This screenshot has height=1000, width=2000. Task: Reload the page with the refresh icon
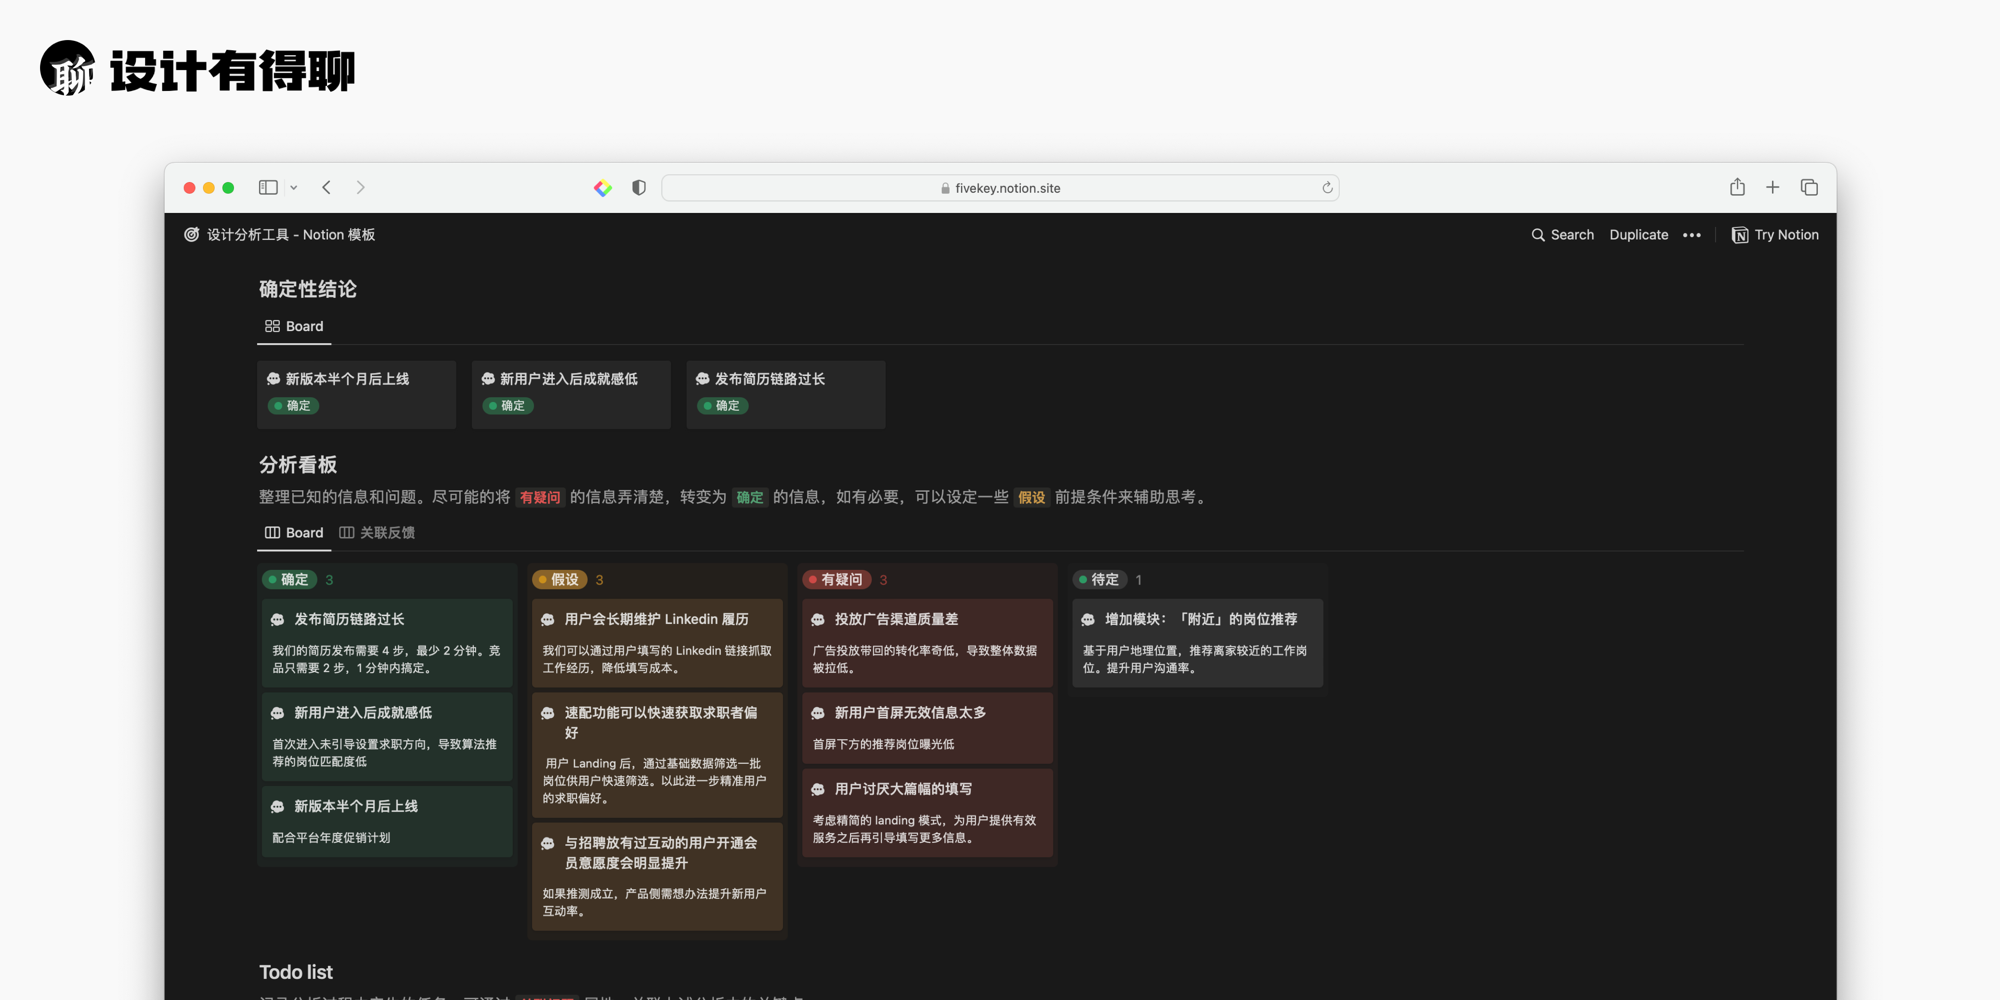tap(1327, 188)
